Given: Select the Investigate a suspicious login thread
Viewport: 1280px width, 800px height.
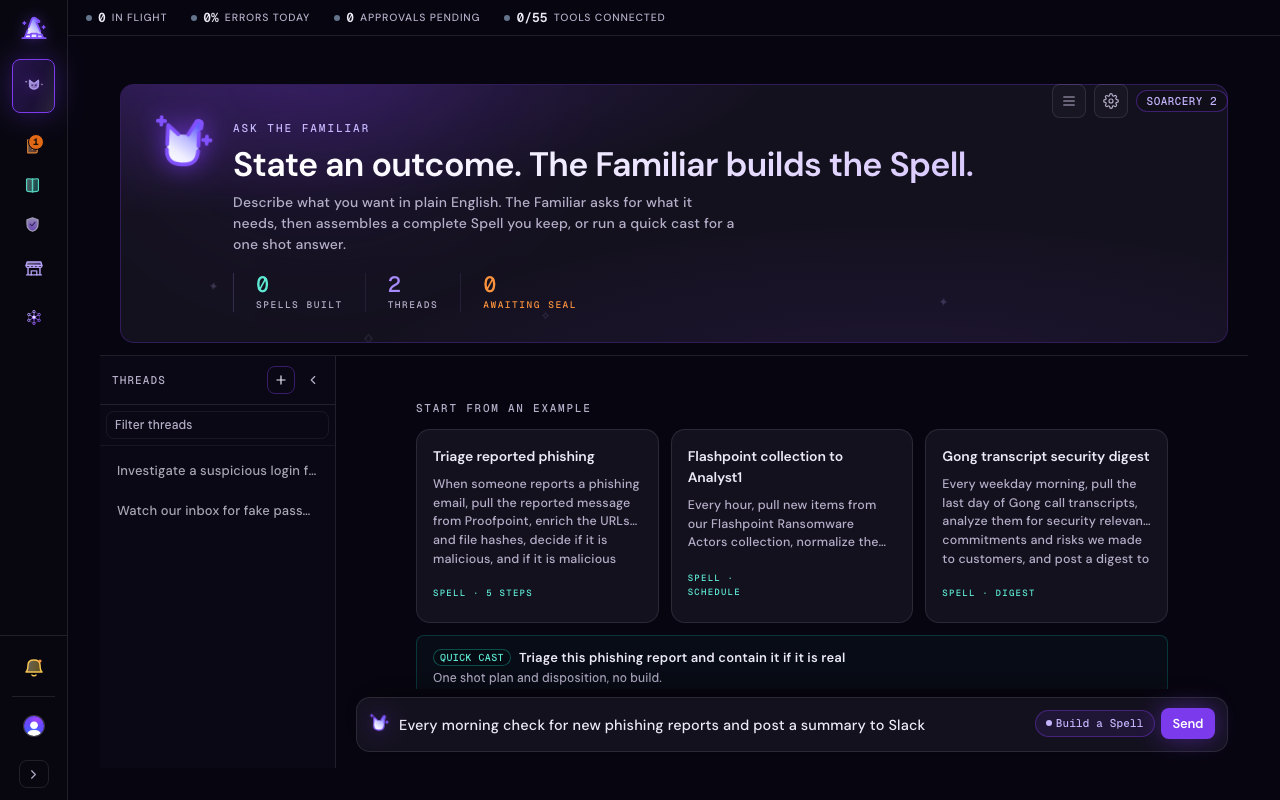Looking at the screenshot, I should click(217, 470).
